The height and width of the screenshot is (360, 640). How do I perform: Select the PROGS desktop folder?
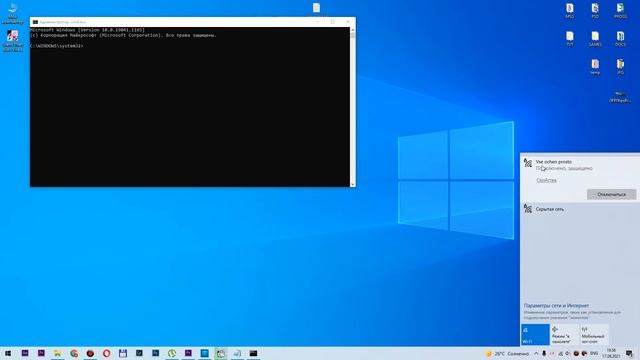click(x=620, y=11)
